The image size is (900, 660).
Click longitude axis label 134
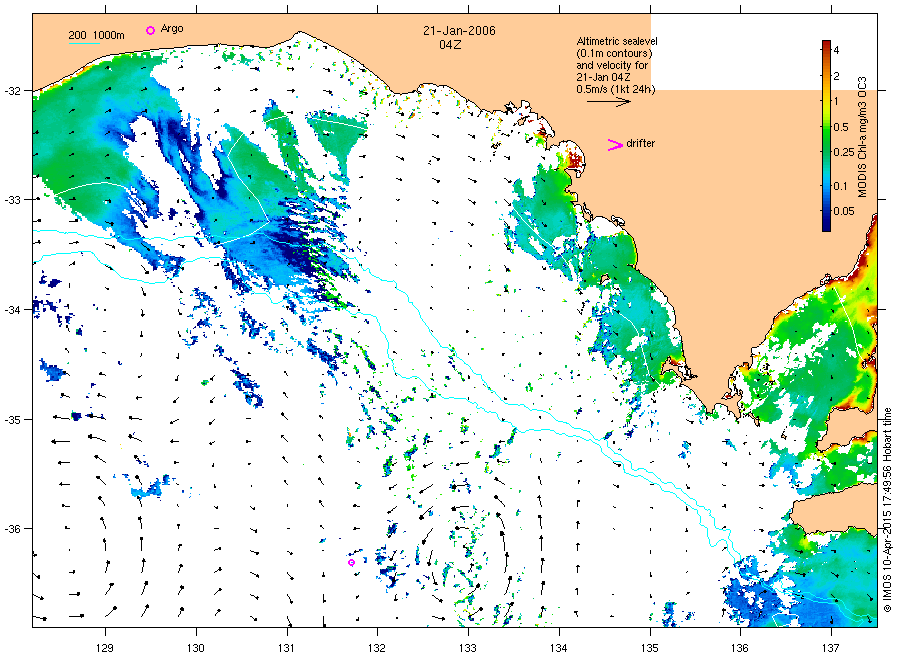tap(558, 648)
